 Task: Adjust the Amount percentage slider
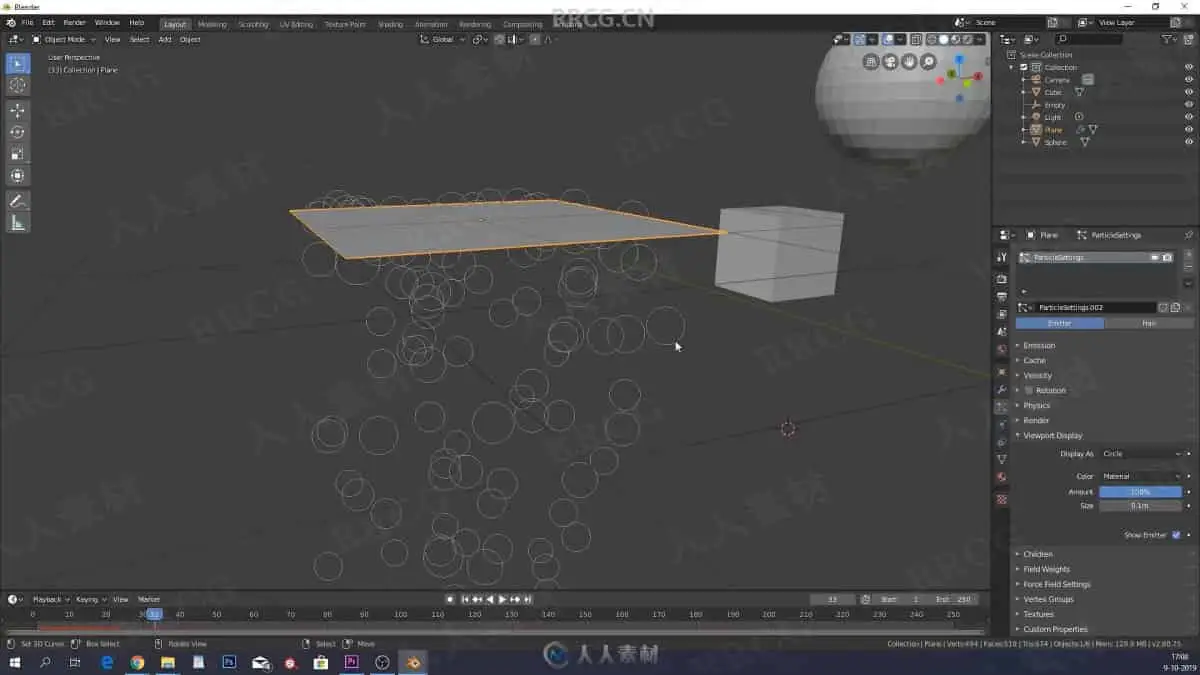pos(1141,492)
